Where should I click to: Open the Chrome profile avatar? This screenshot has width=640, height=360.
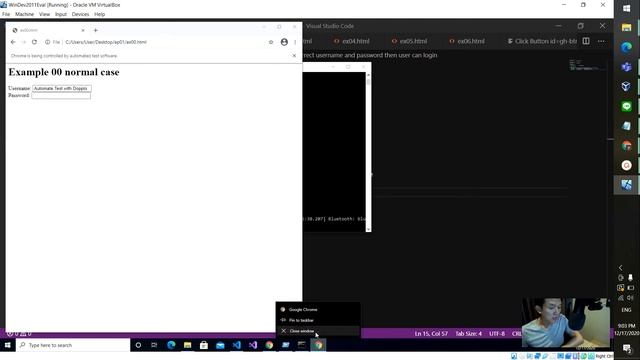point(284,42)
